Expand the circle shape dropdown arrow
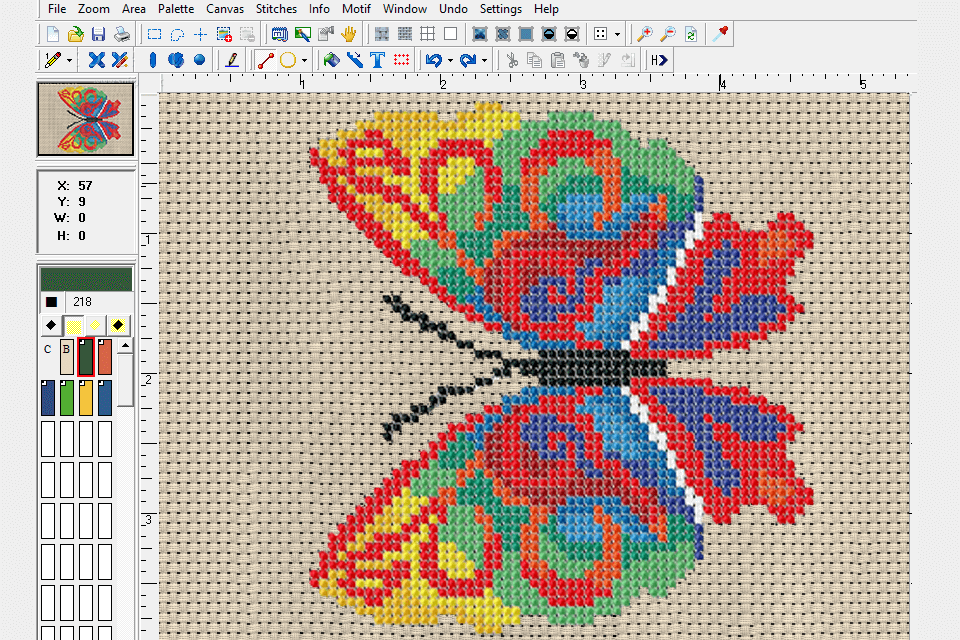Image resolution: width=960 pixels, height=640 pixels. [304, 60]
